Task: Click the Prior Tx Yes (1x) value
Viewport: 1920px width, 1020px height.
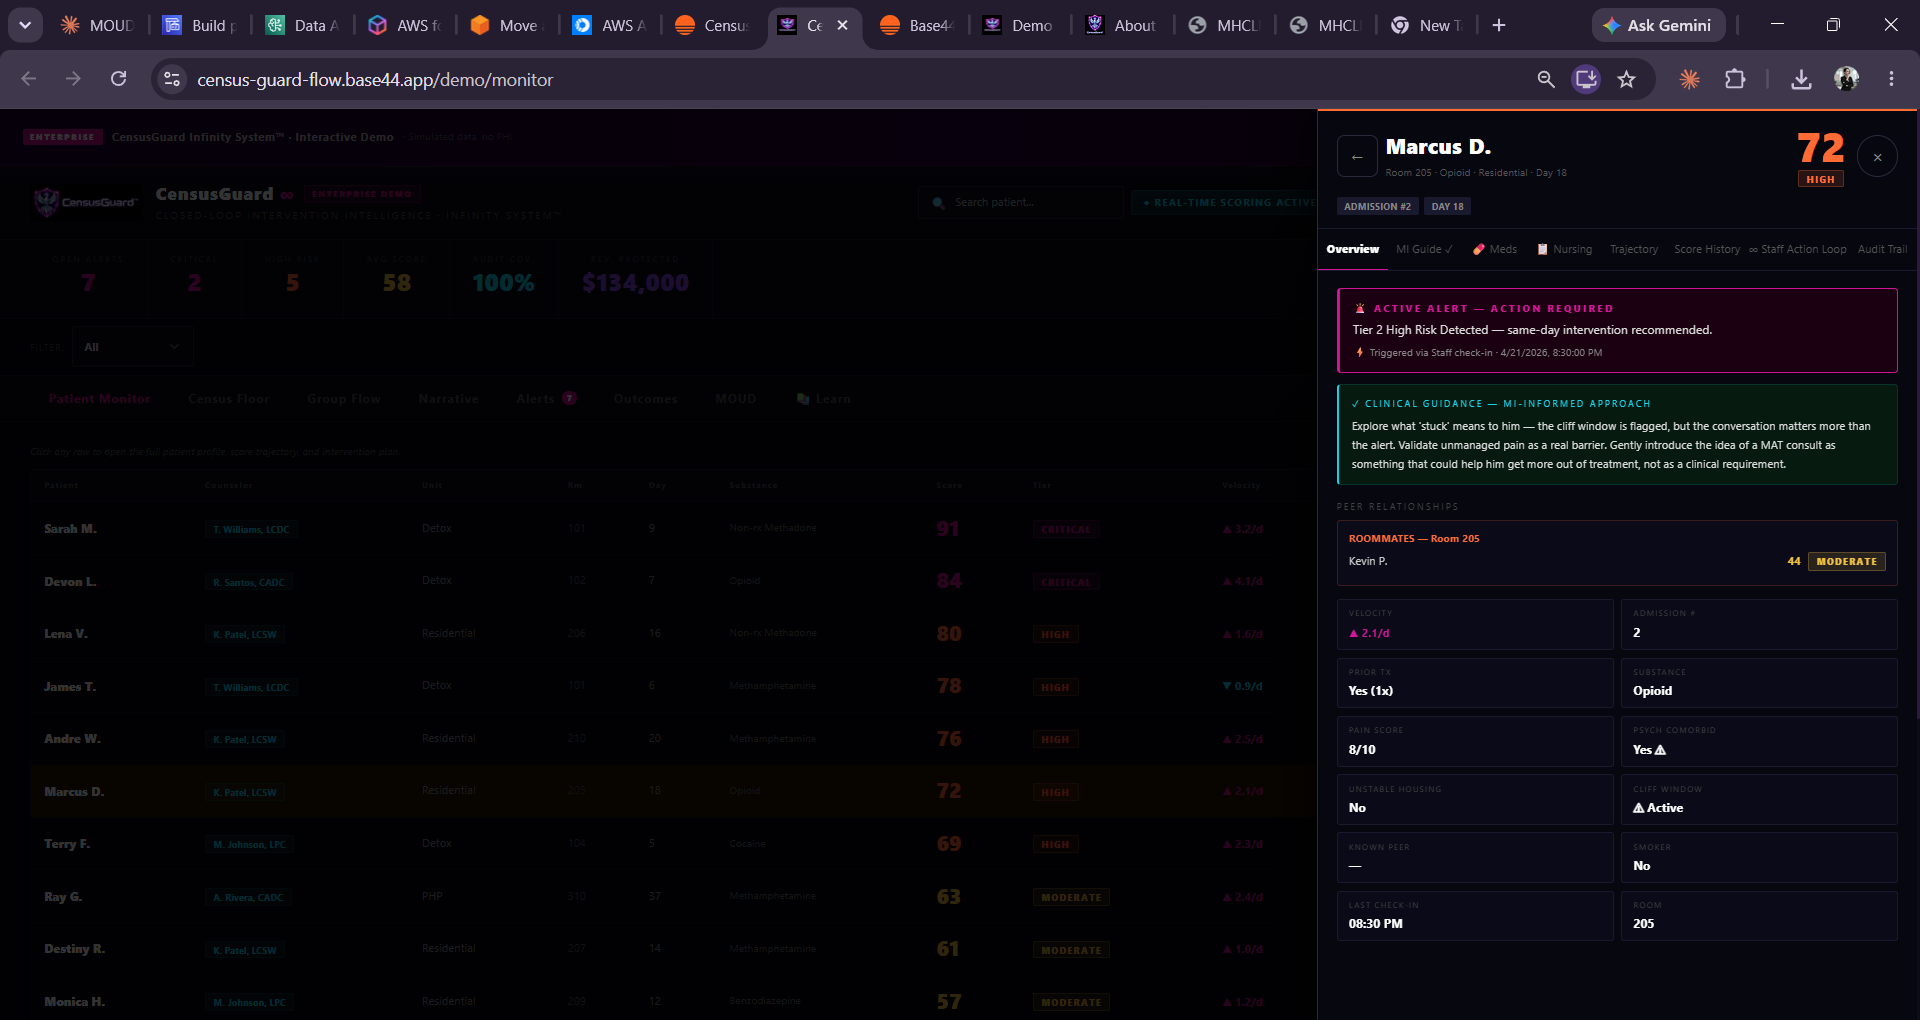Action: (1370, 691)
